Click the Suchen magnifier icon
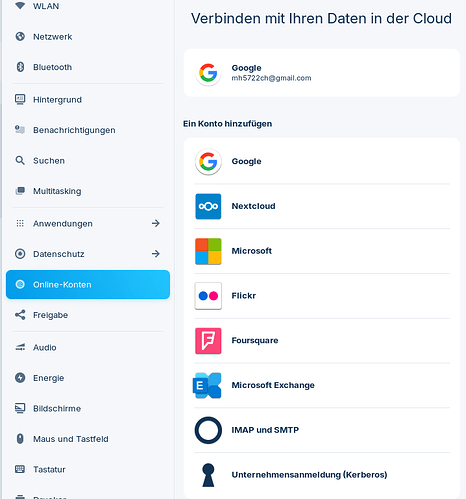The width and height of the screenshot is (466, 499). pyautogui.click(x=20, y=160)
